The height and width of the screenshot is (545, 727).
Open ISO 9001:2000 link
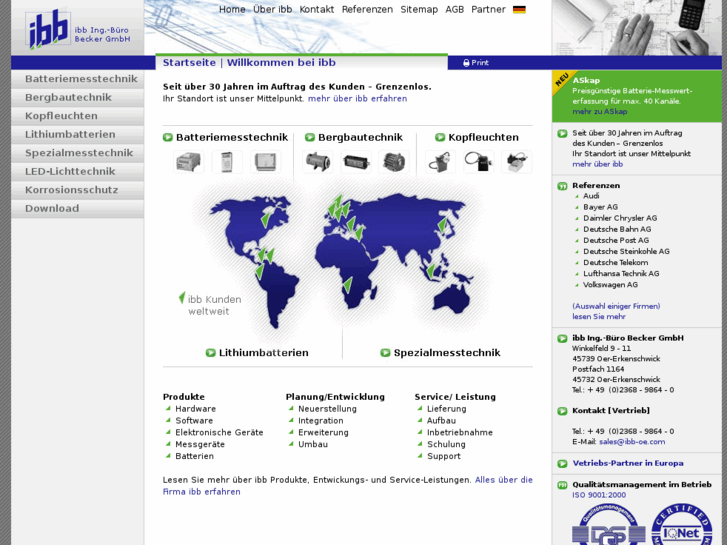(599, 495)
